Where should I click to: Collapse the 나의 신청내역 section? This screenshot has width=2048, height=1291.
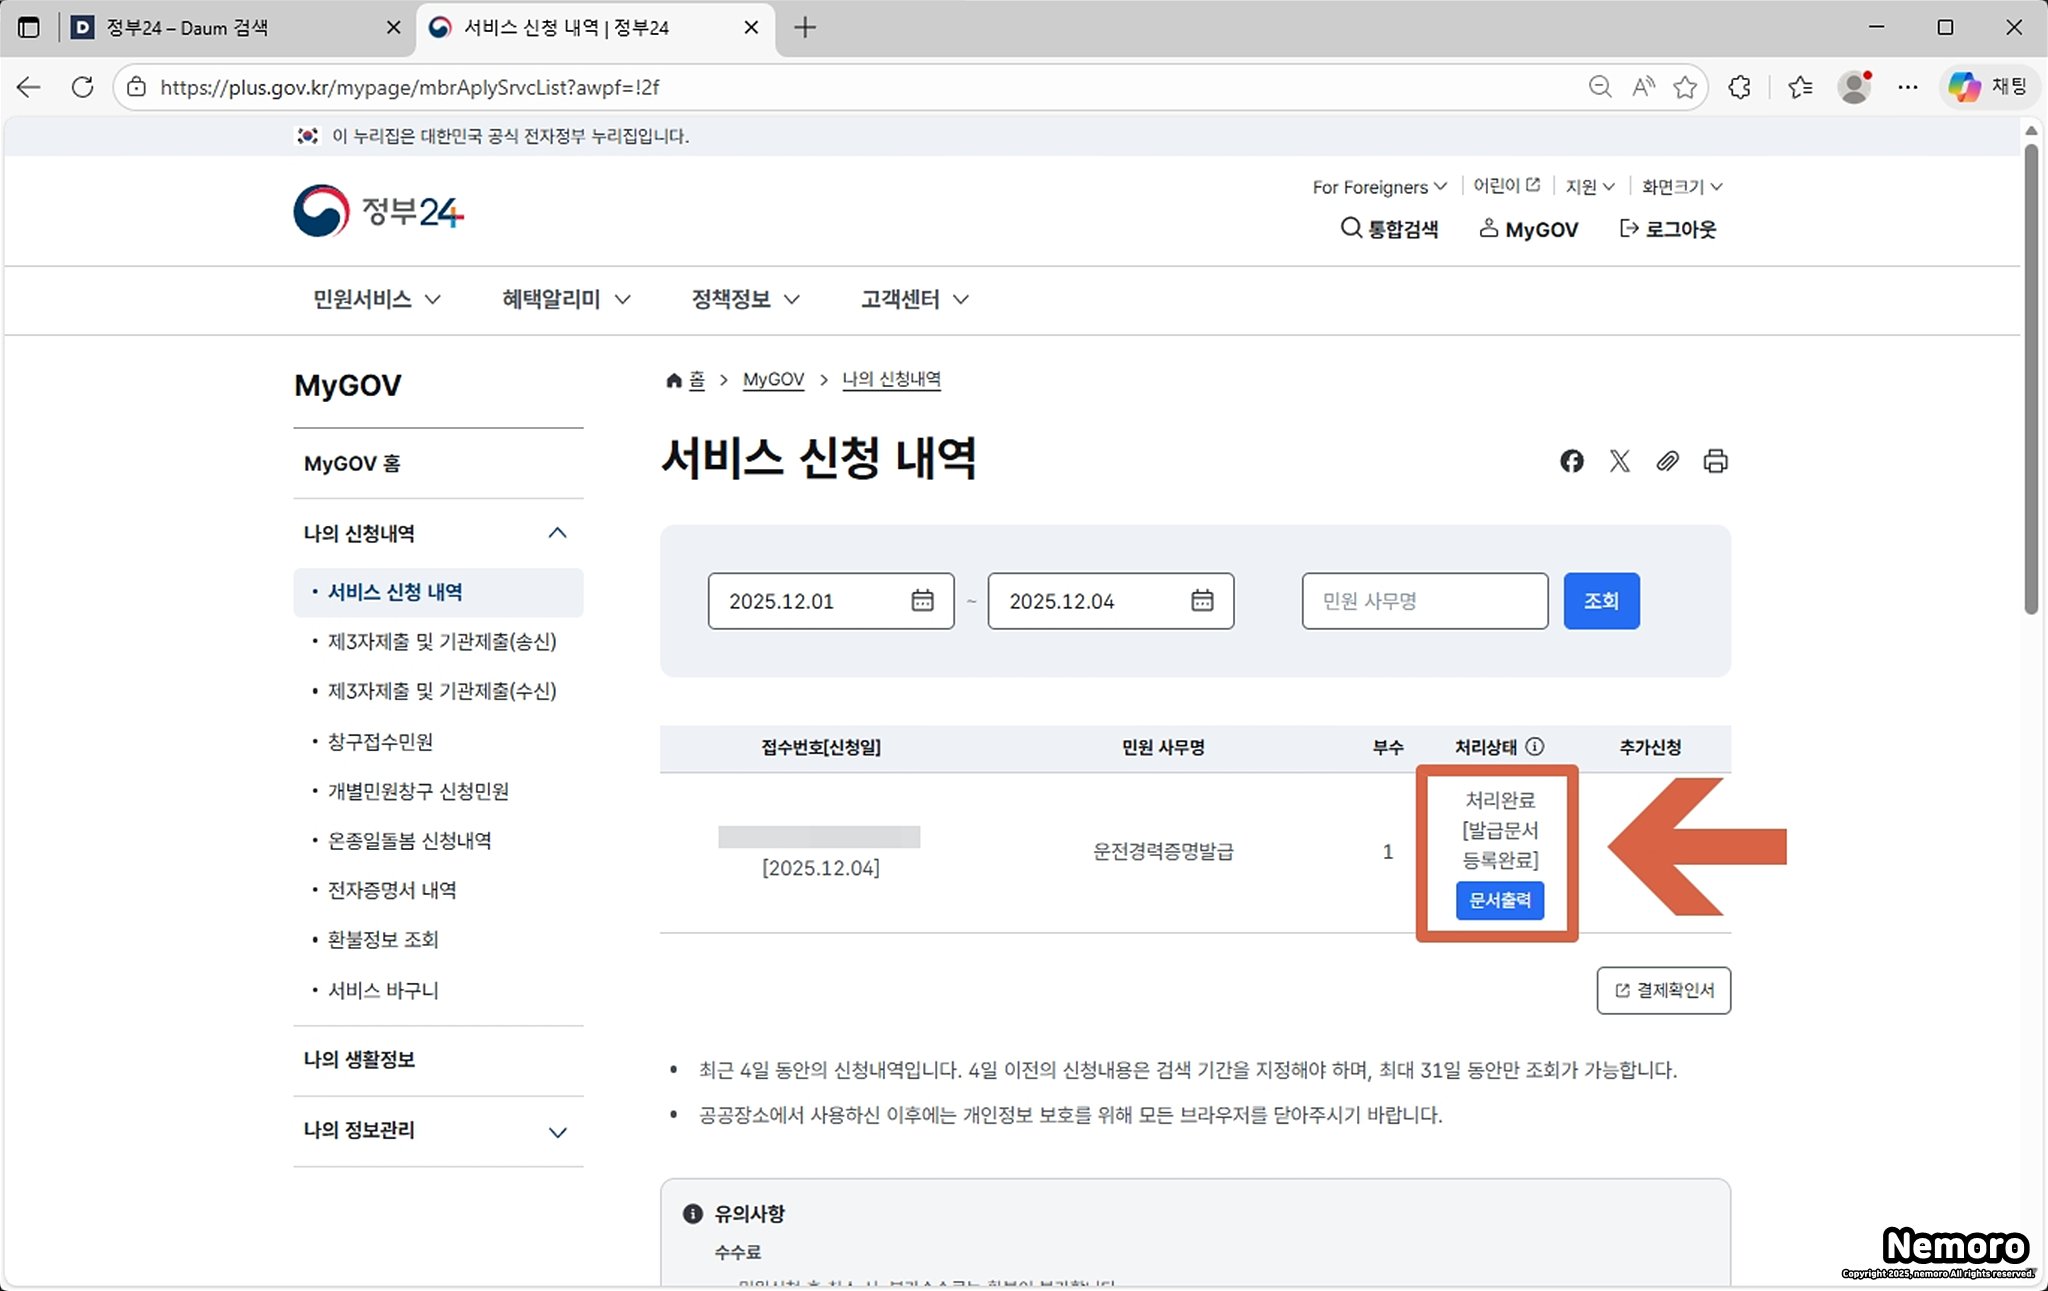[x=557, y=533]
